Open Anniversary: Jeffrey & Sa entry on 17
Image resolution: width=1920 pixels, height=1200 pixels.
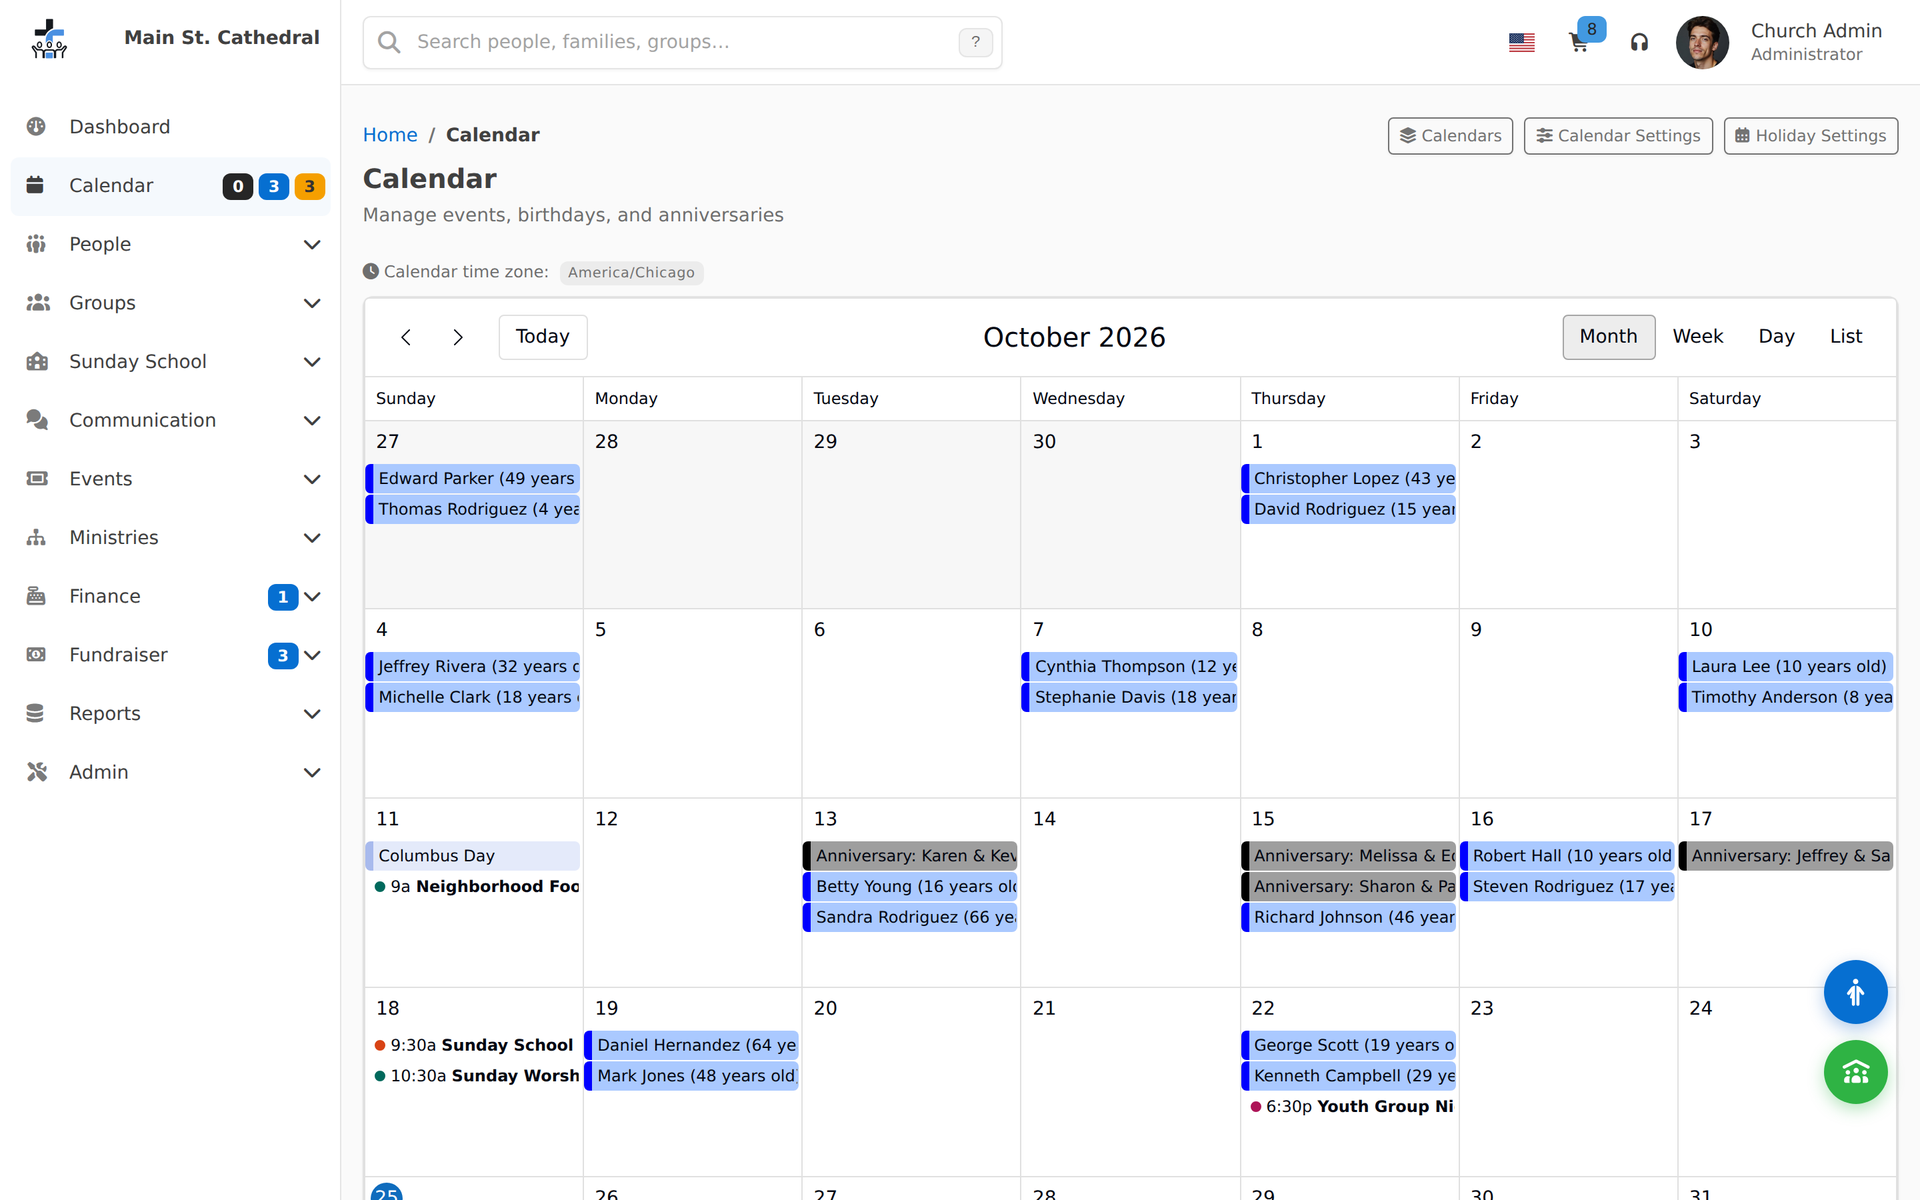tap(1787, 856)
